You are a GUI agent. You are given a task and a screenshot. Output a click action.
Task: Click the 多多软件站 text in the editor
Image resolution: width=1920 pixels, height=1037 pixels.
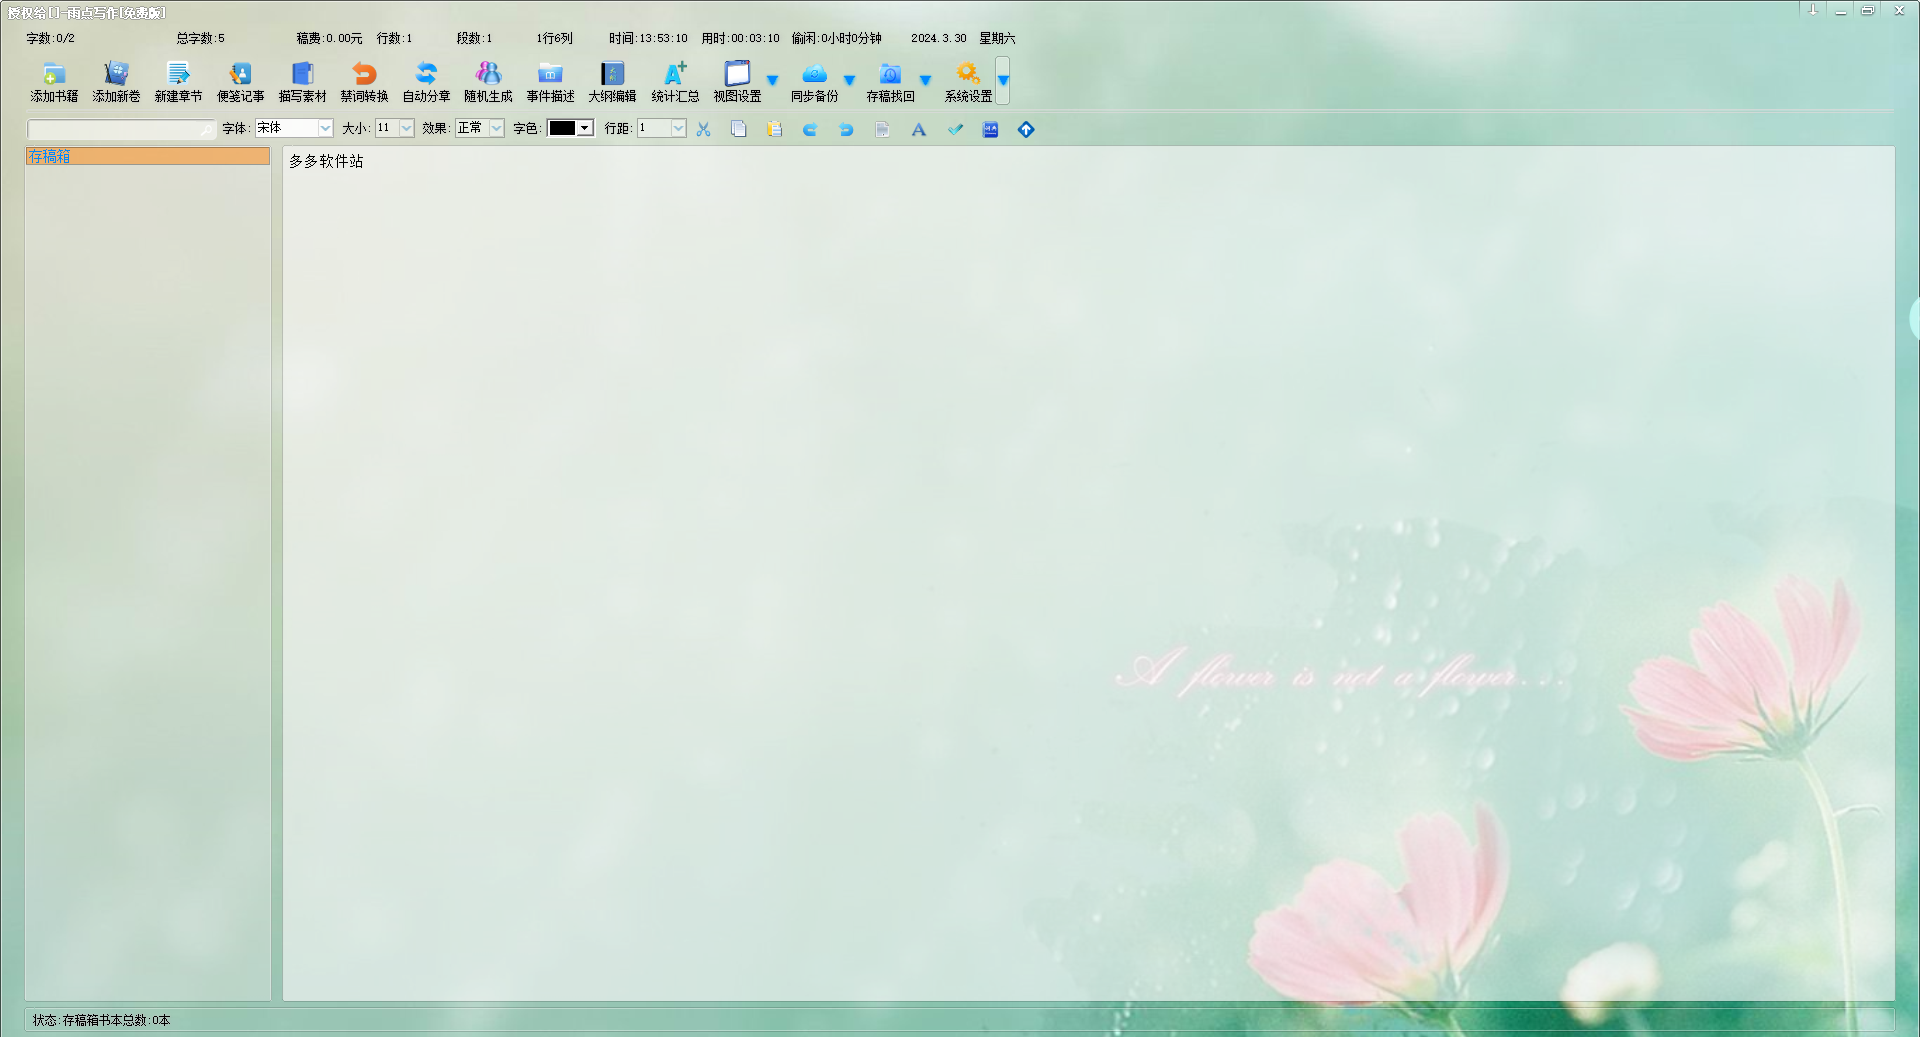[x=326, y=161]
